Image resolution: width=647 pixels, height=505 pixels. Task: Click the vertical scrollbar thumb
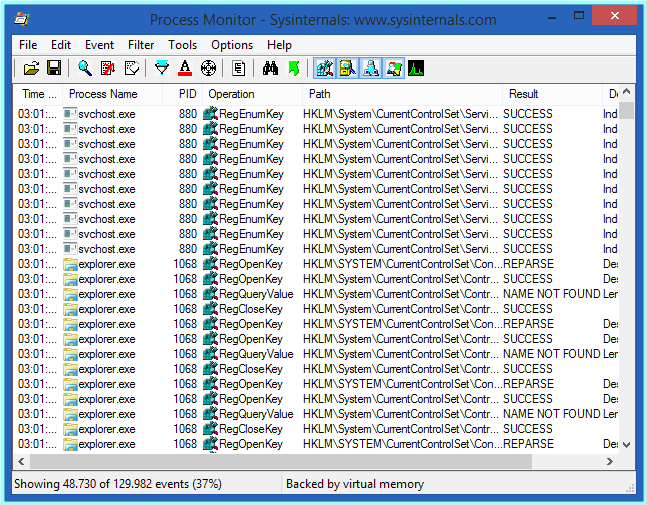[x=626, y=110]
